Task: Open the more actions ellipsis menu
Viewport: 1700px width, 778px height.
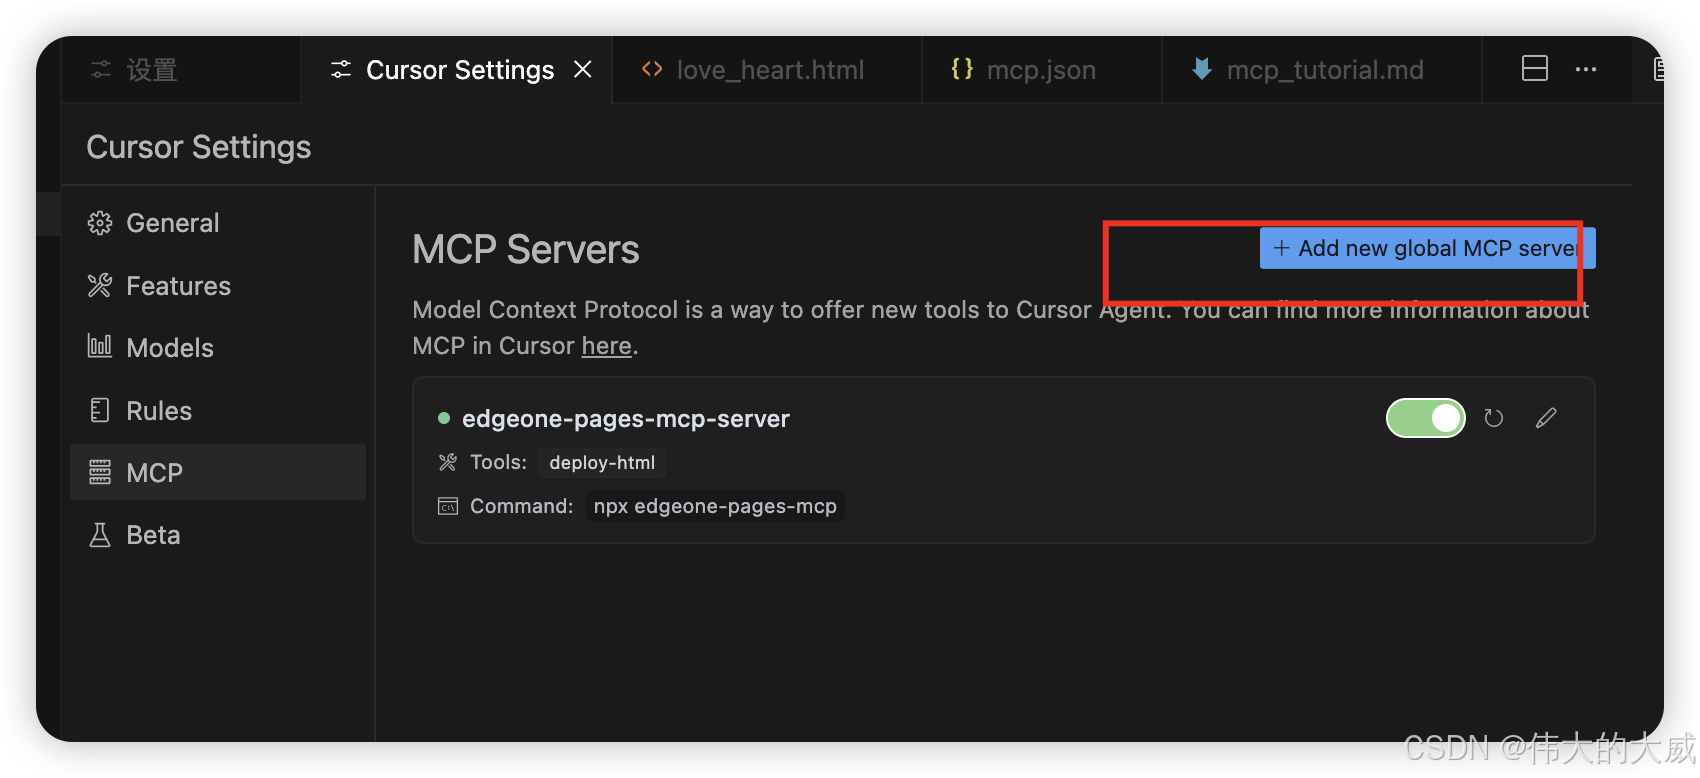Action: coord(1586,69)
